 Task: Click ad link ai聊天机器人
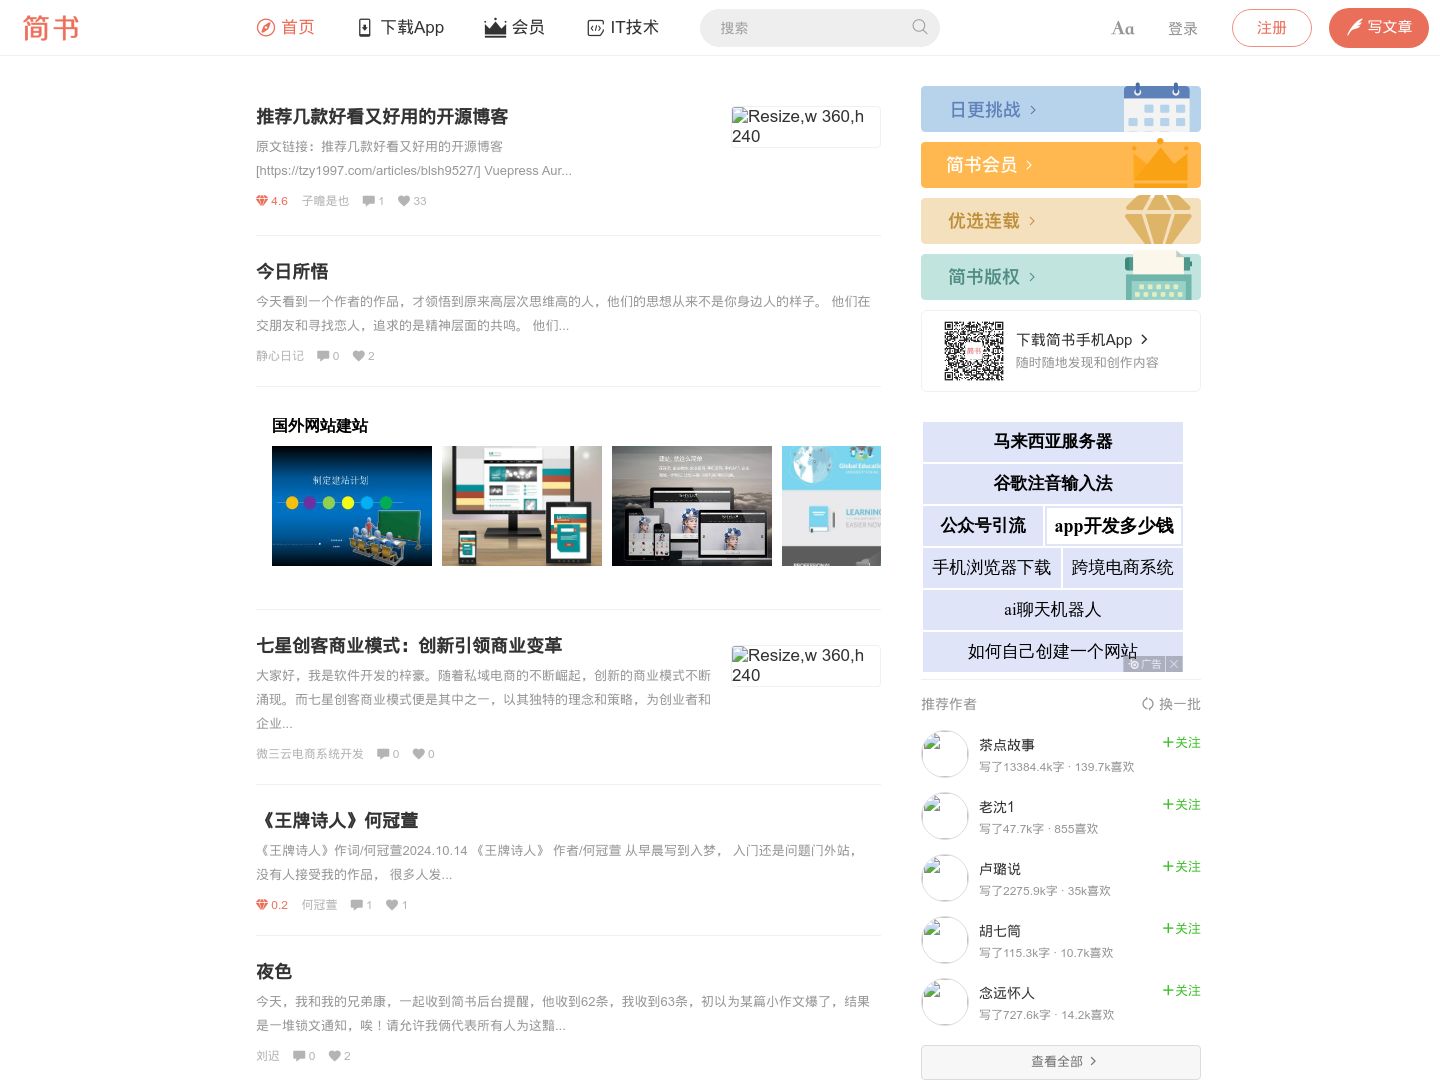pyautogui.click(x=1053, y=610)
